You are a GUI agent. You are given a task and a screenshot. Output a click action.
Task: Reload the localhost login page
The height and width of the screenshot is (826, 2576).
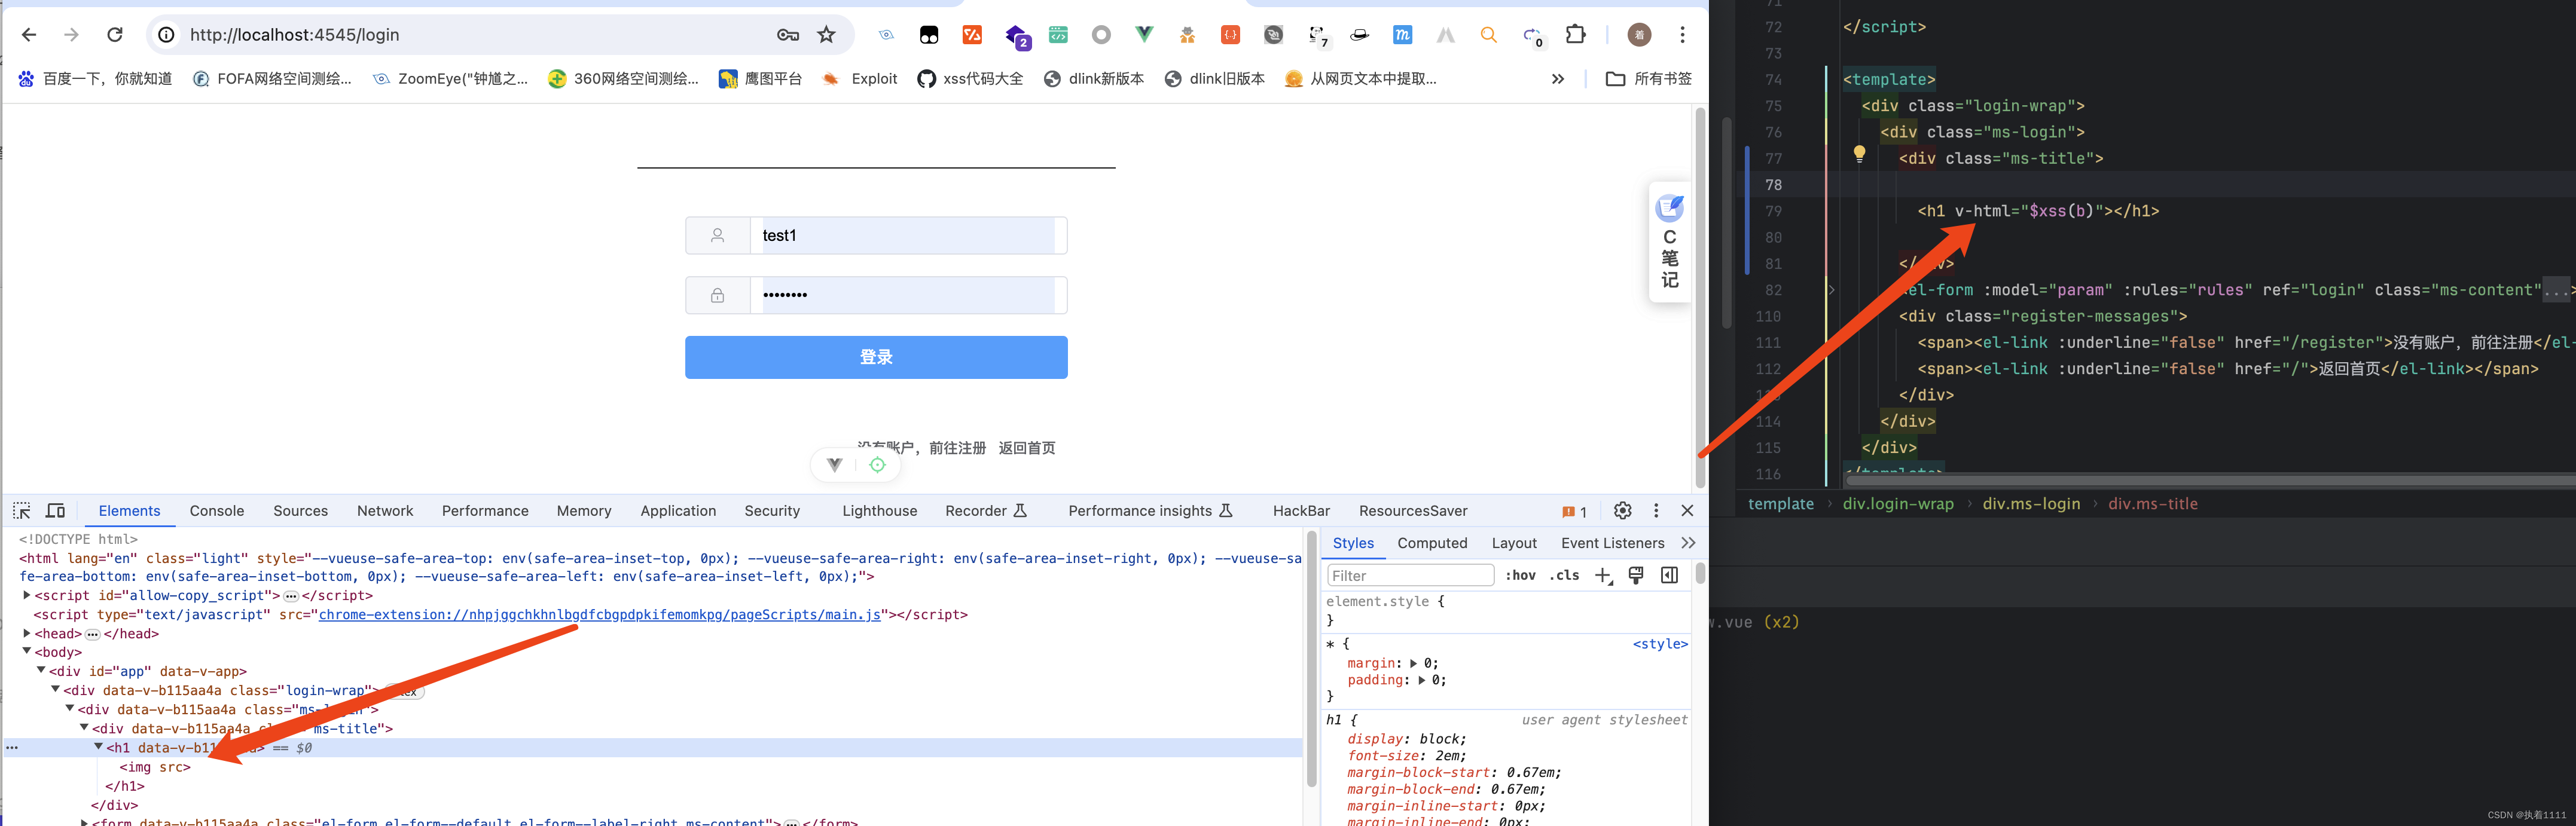115,35
